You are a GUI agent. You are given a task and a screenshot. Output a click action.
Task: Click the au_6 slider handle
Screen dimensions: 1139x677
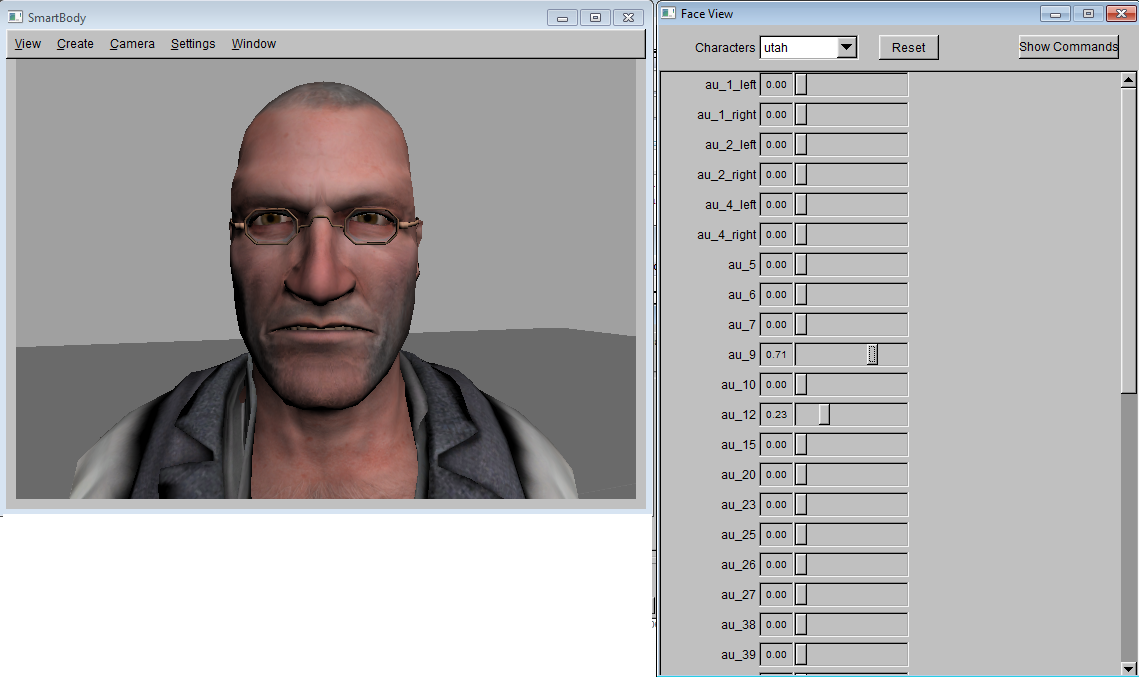[801, 294]
